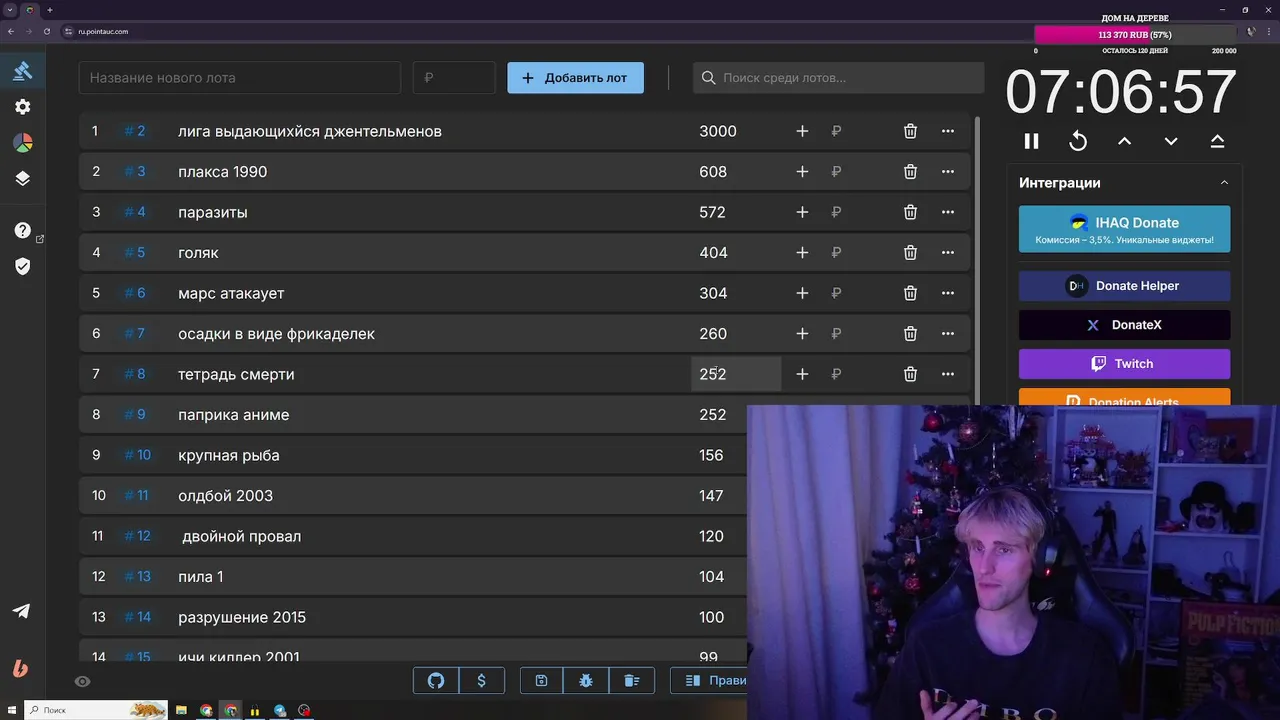The image size is (1280, 720).
Task: Open the colored wheel icon in sidebar
Action: (22, 143)
